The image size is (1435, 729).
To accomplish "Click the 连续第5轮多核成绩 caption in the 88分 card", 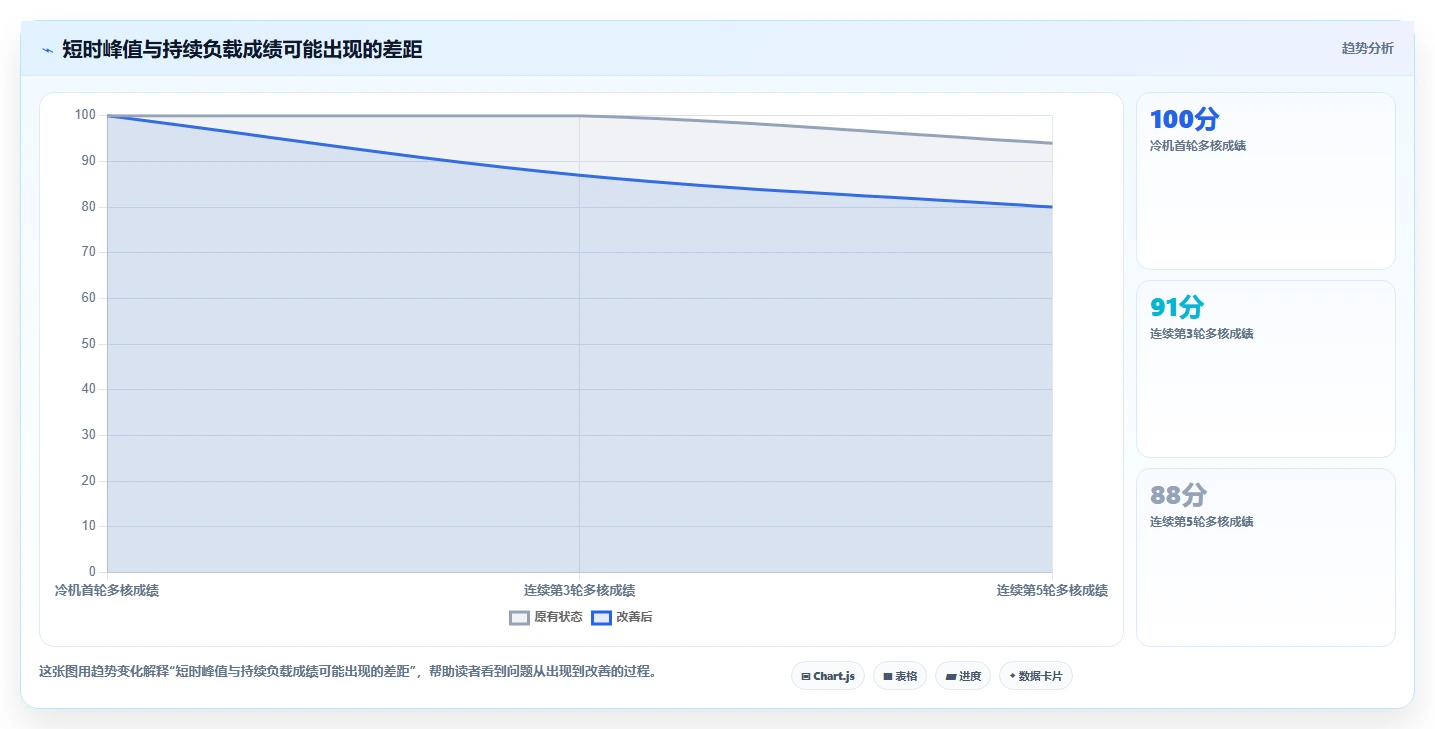I will (1201, 522).
